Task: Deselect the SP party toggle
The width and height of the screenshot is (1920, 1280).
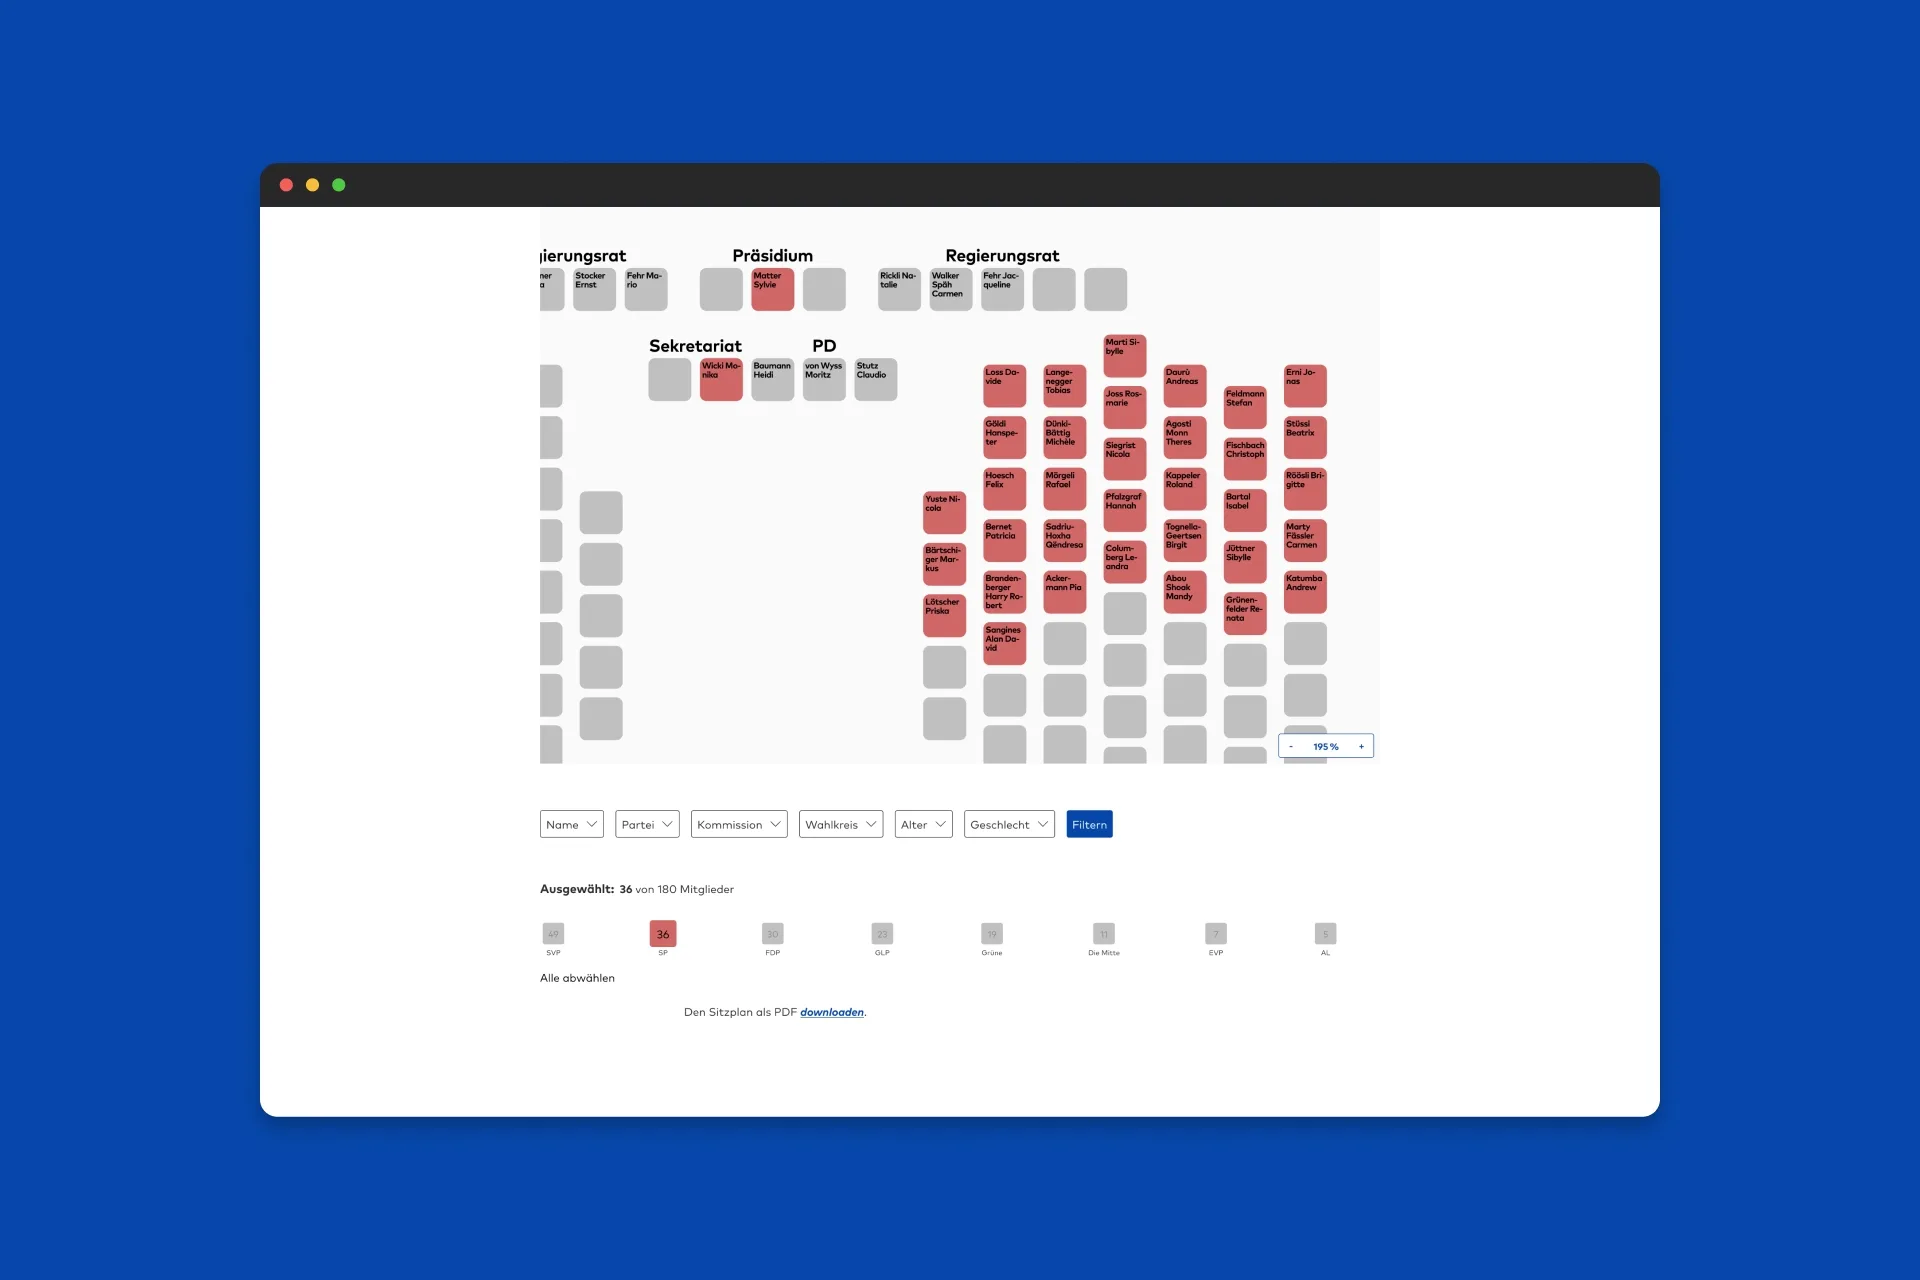Action: (x=663, y=934)
